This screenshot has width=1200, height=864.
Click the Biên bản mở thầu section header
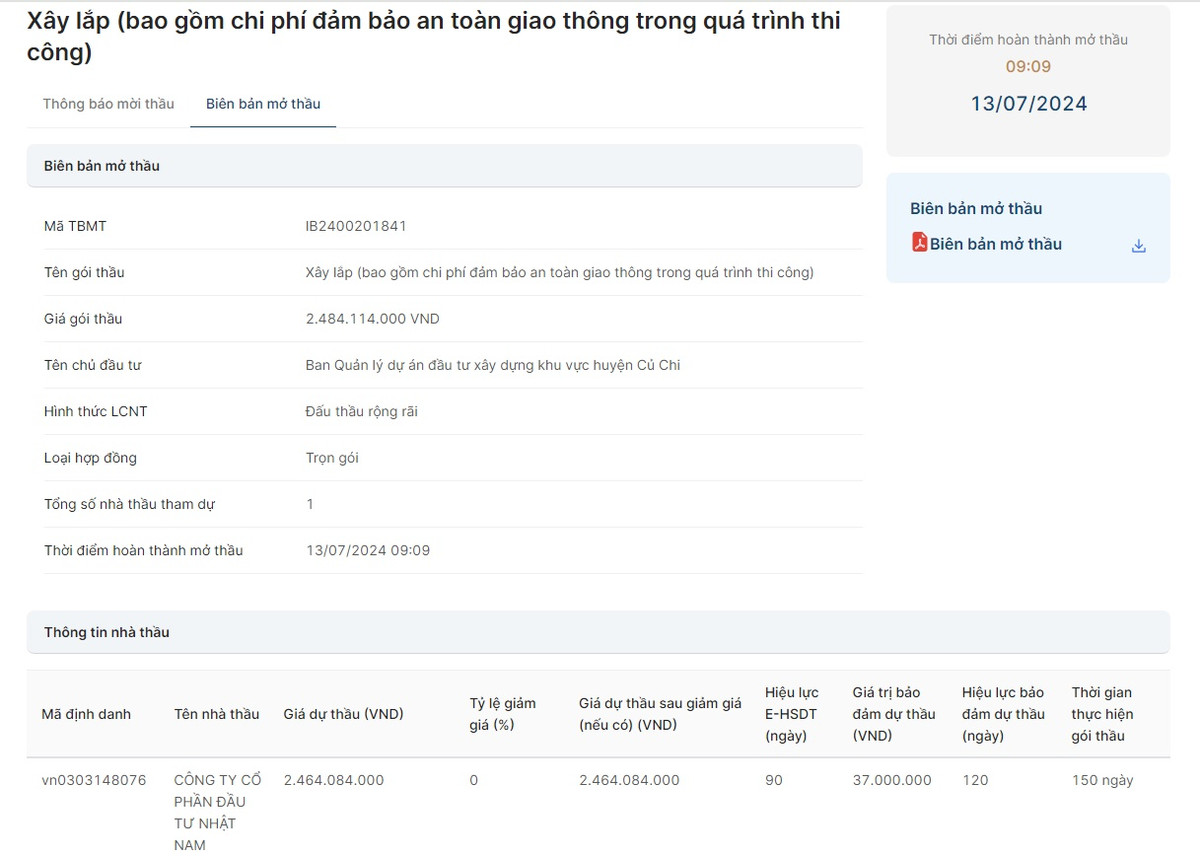click(102, 166)
